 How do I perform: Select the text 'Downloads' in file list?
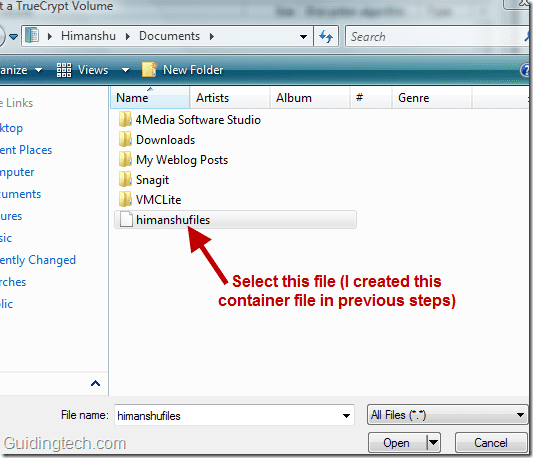click(166, 140)
